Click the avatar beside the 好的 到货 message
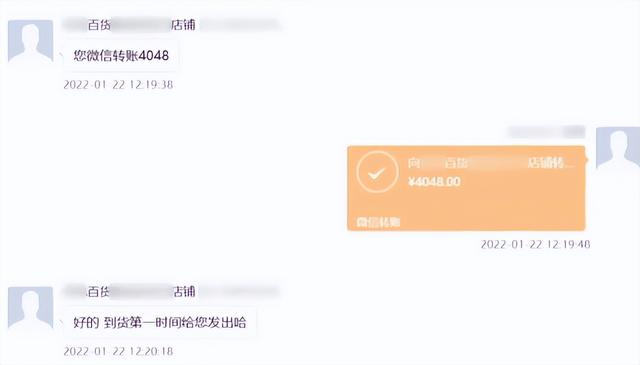This screenshot has width=640, height=365. pyautogui.click(x=31, y=307)
